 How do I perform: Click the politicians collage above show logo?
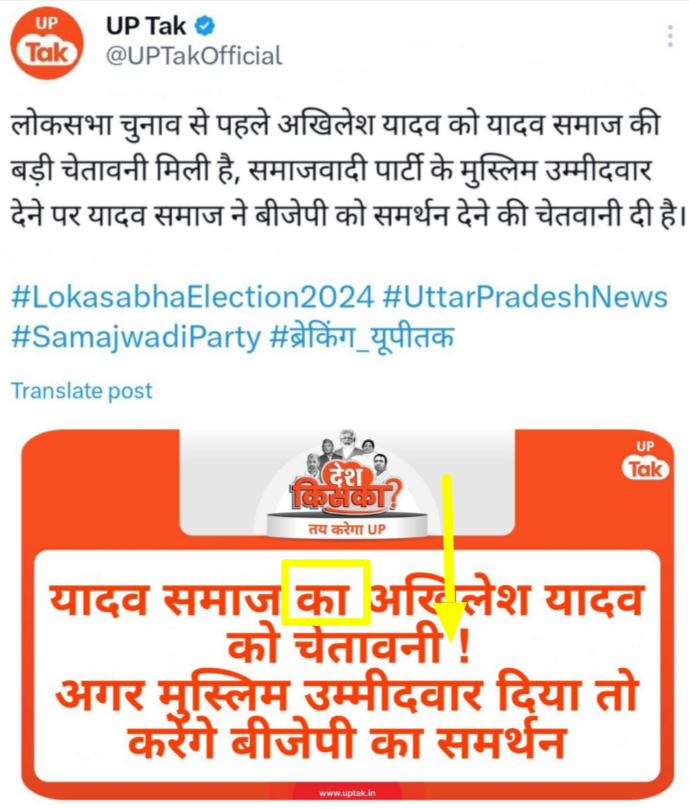point(344,453)
